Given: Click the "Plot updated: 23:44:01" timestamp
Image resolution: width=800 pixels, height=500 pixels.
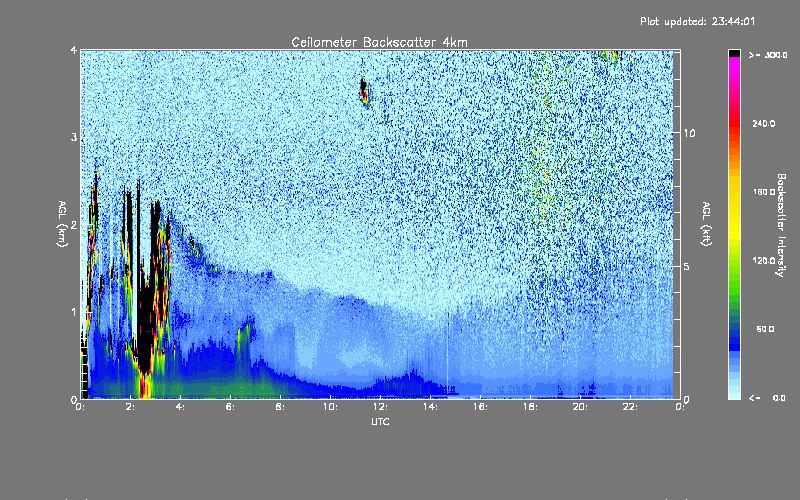Looking at the screenshot, I should pyautogui.click(x=697, y=21).
